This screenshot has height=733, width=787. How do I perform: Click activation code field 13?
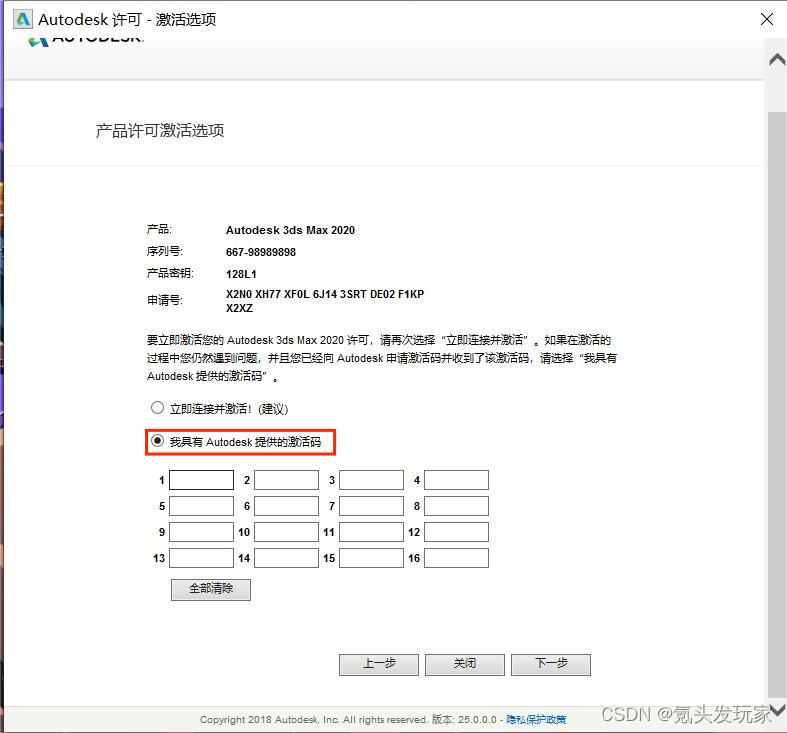point(201,558)
